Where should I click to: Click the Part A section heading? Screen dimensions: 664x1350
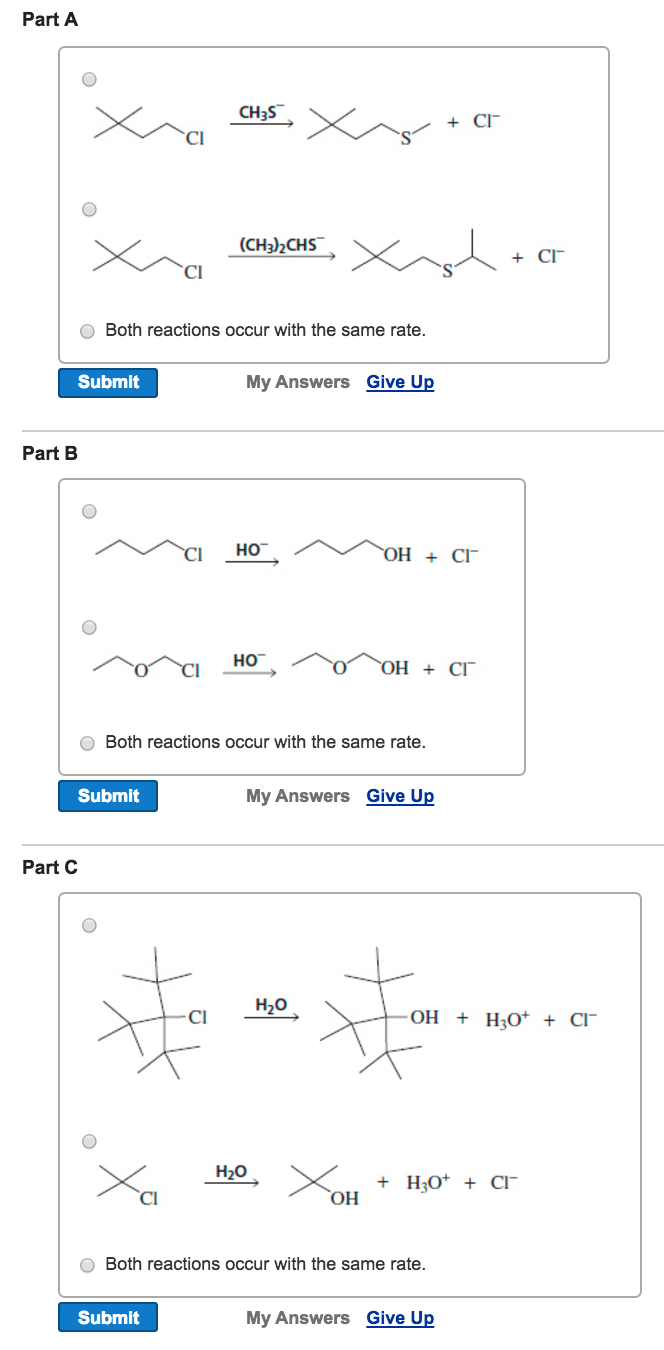coord(49,18)
